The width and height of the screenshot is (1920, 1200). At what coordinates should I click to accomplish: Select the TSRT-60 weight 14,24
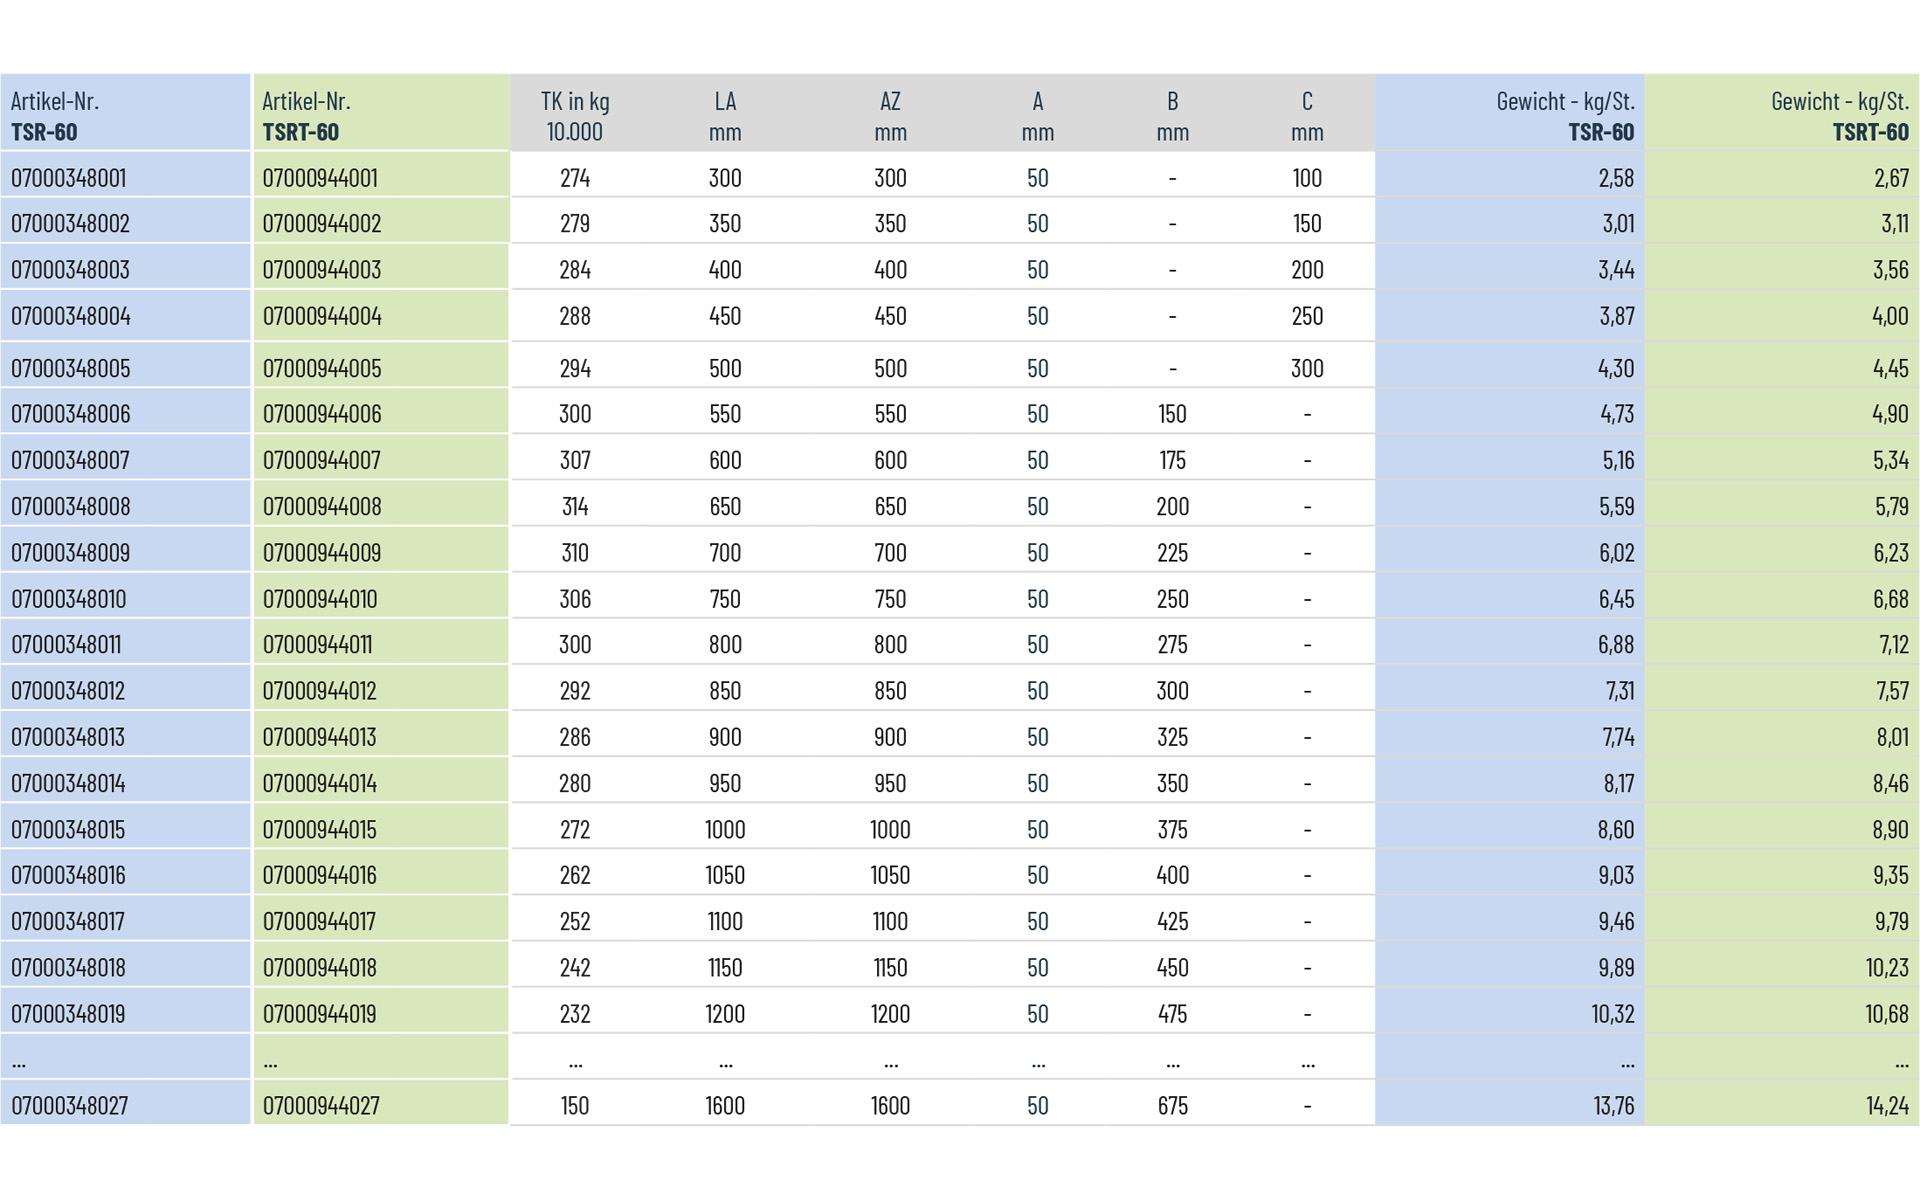(x=1887, y=1106)
